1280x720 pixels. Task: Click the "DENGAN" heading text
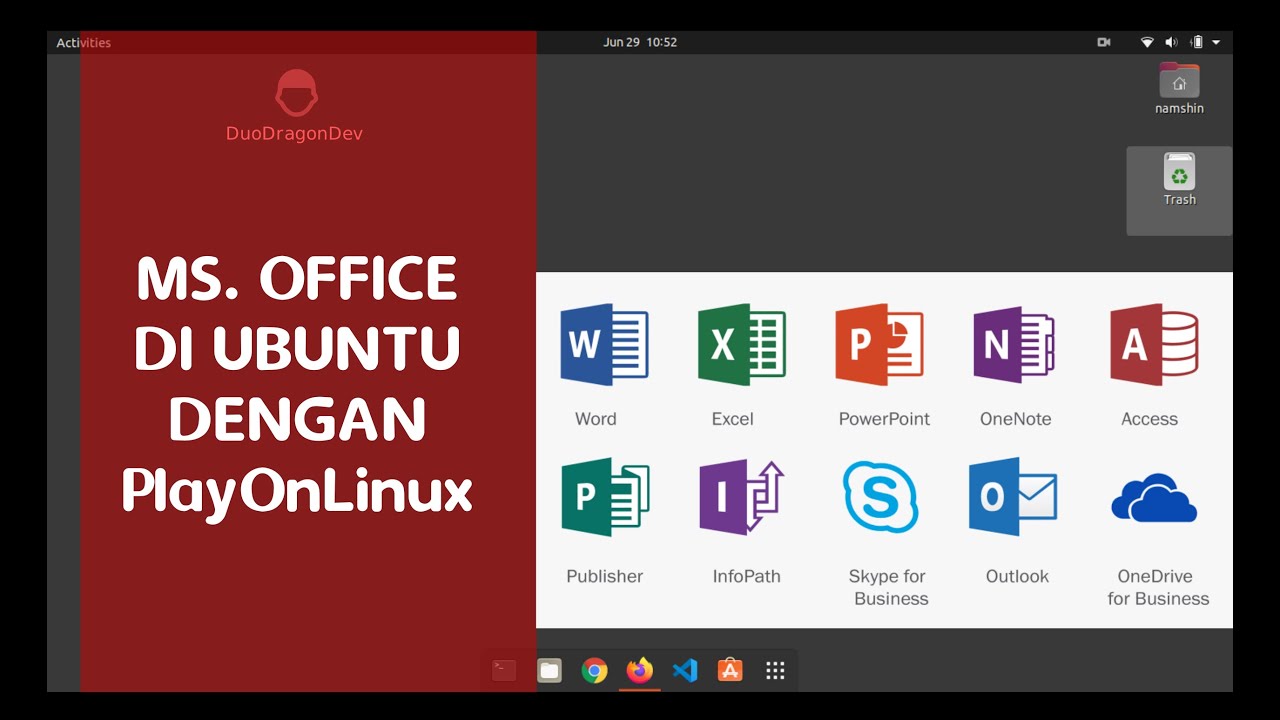point(297,420)
